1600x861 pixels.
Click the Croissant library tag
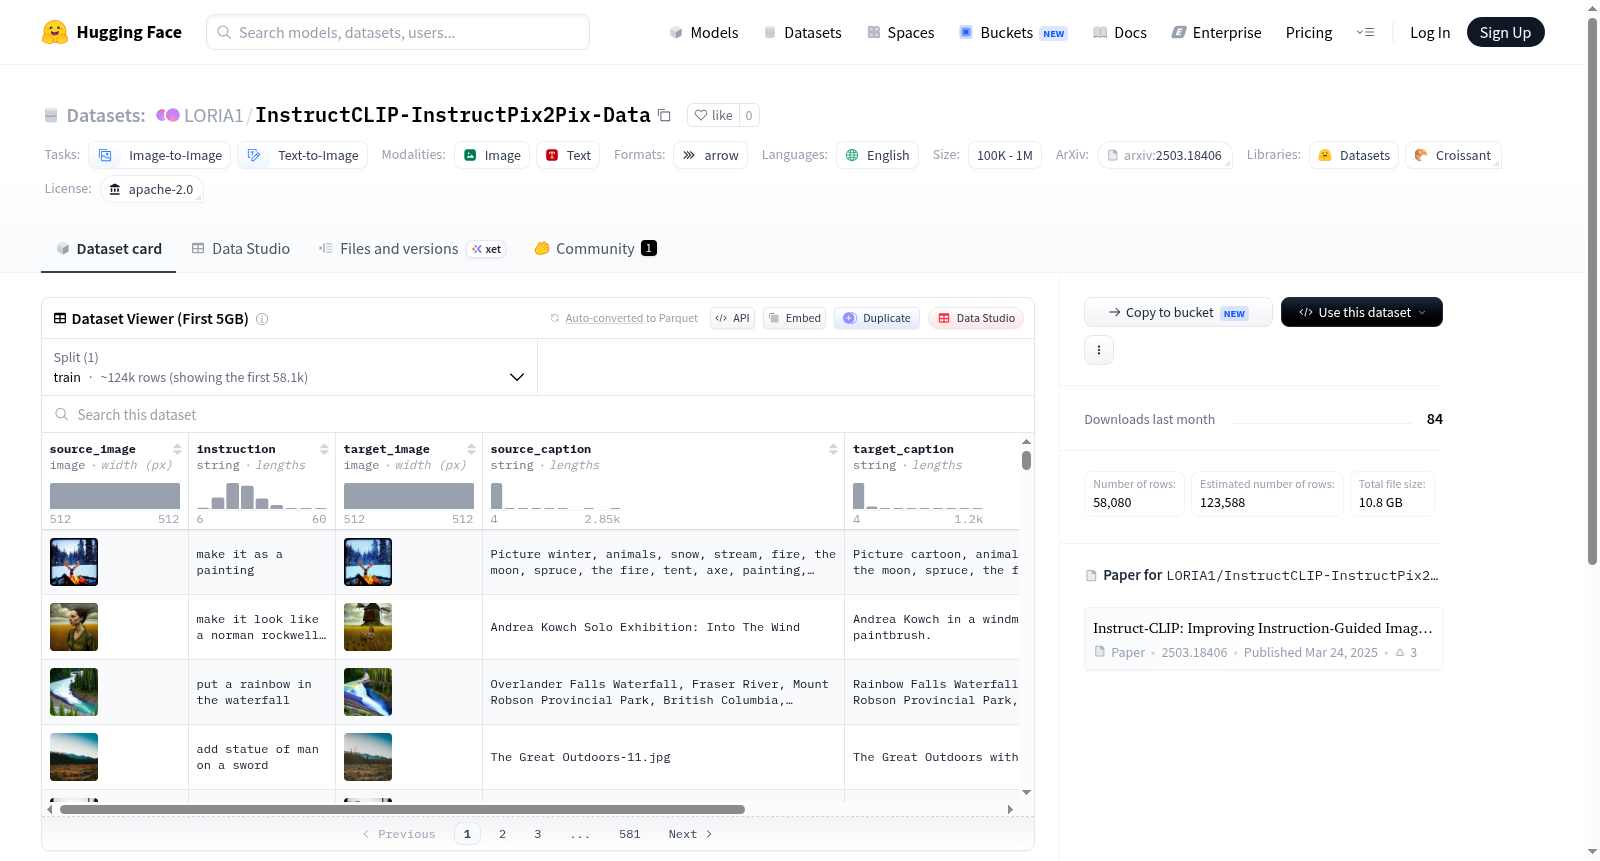1453,155
